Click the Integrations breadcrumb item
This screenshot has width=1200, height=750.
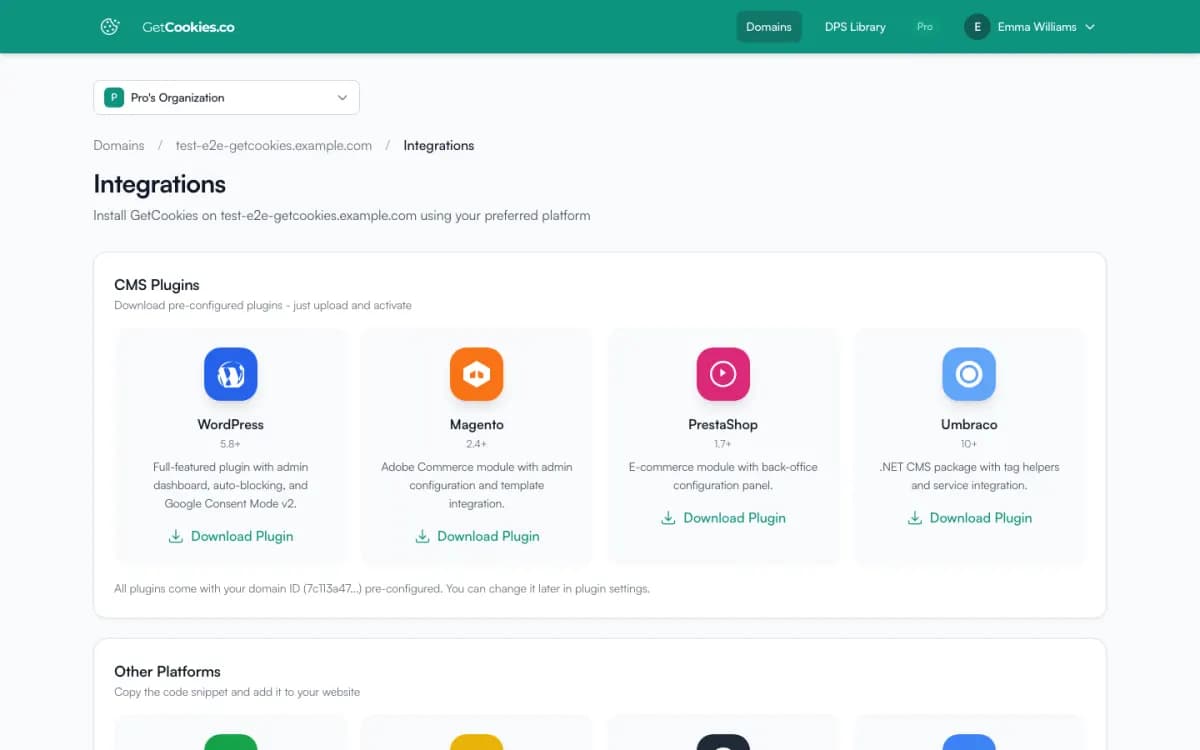tap(439, 145)
